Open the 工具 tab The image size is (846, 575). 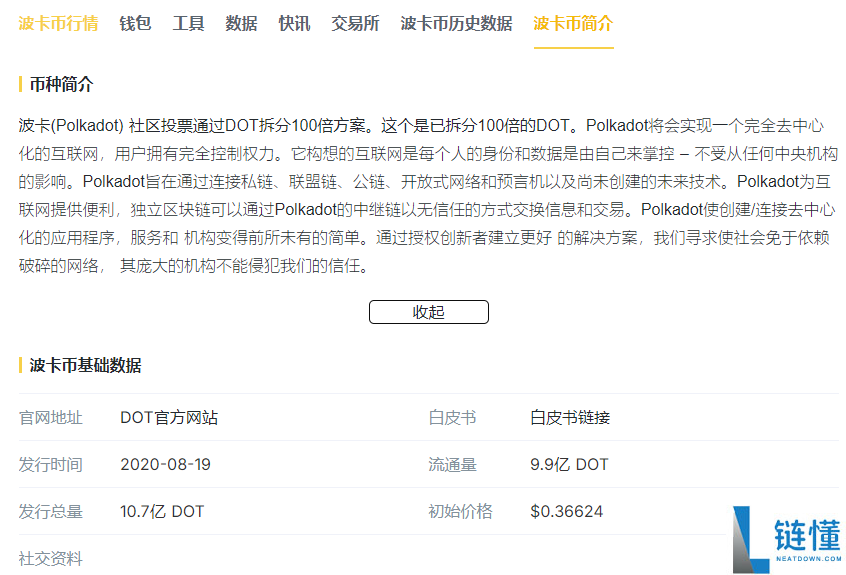pyautogui.click(x=188, y=23)
